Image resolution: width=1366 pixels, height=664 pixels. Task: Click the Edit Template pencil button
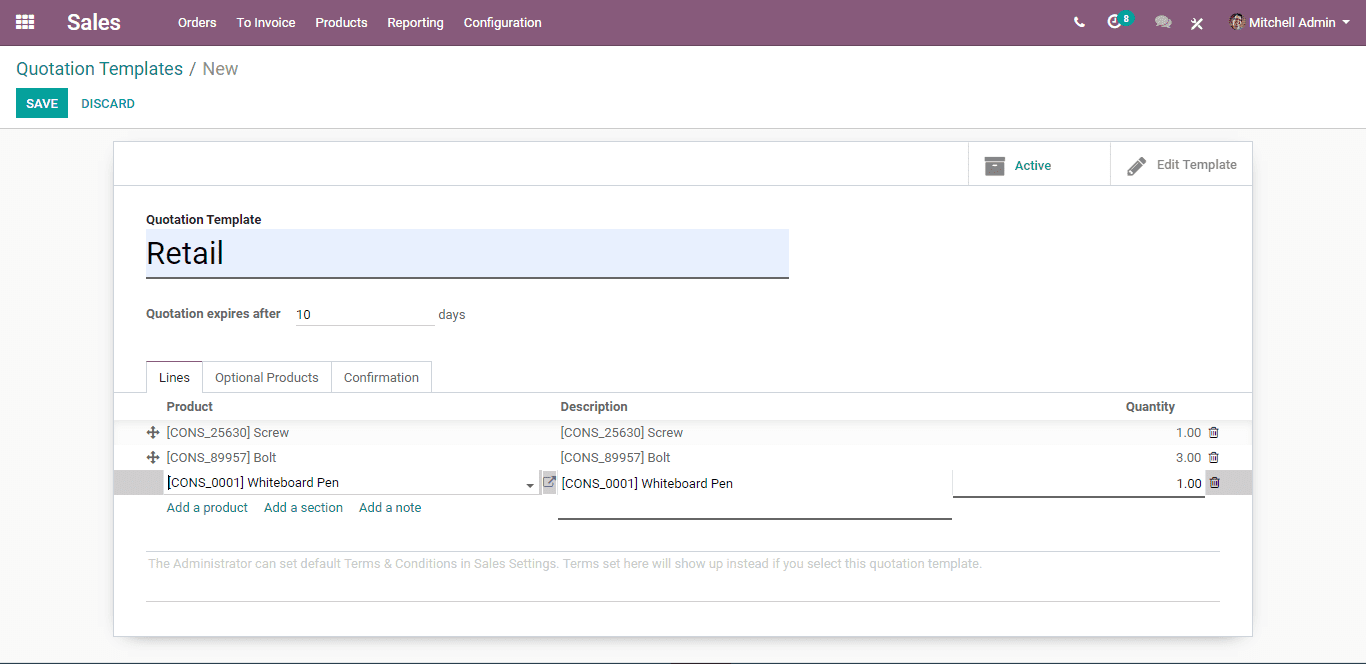[x=1181, y=164]
